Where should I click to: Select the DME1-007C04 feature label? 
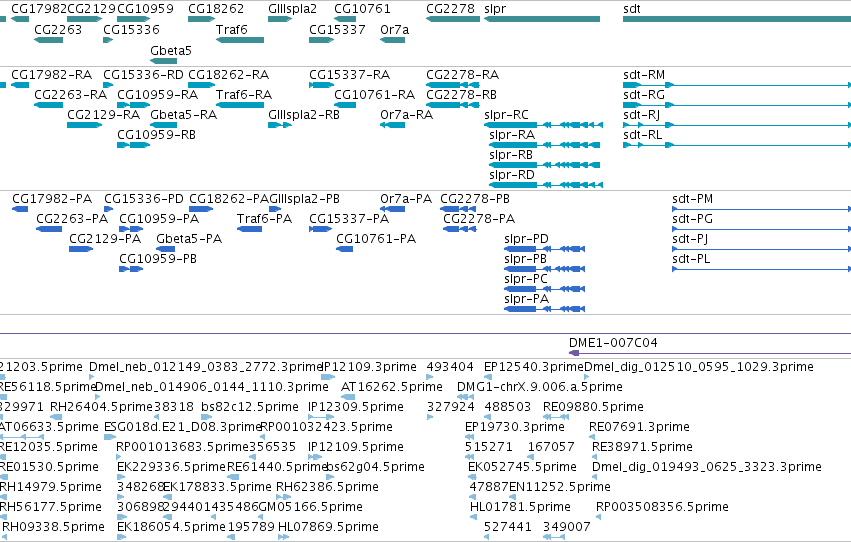coord(613,342)
